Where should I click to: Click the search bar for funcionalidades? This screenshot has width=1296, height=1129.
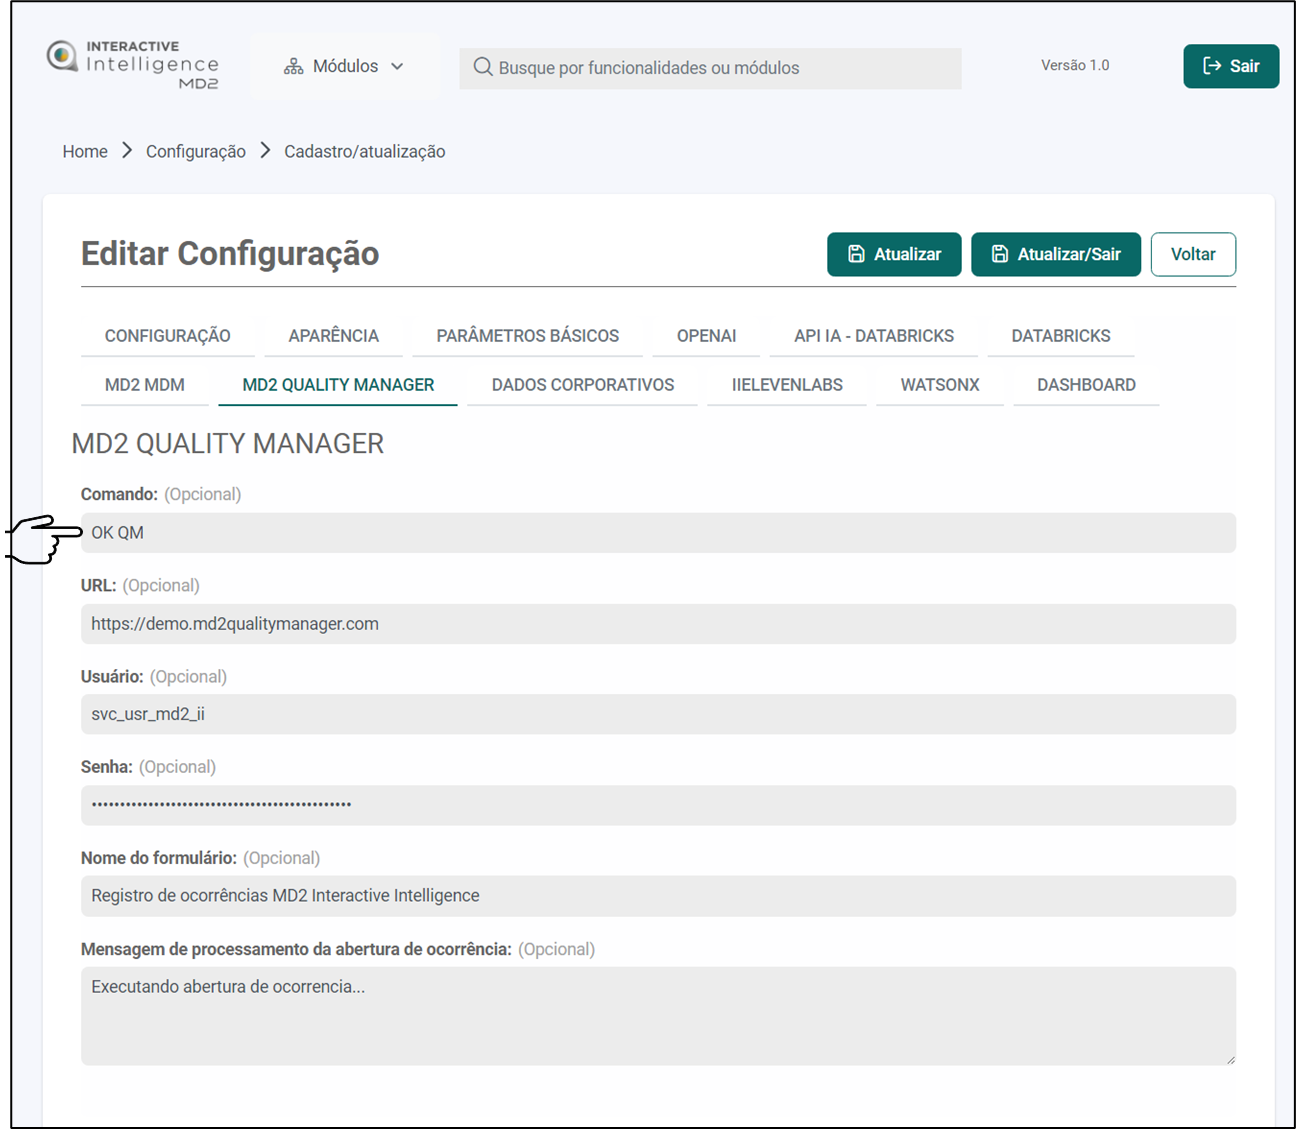(710, 68)
